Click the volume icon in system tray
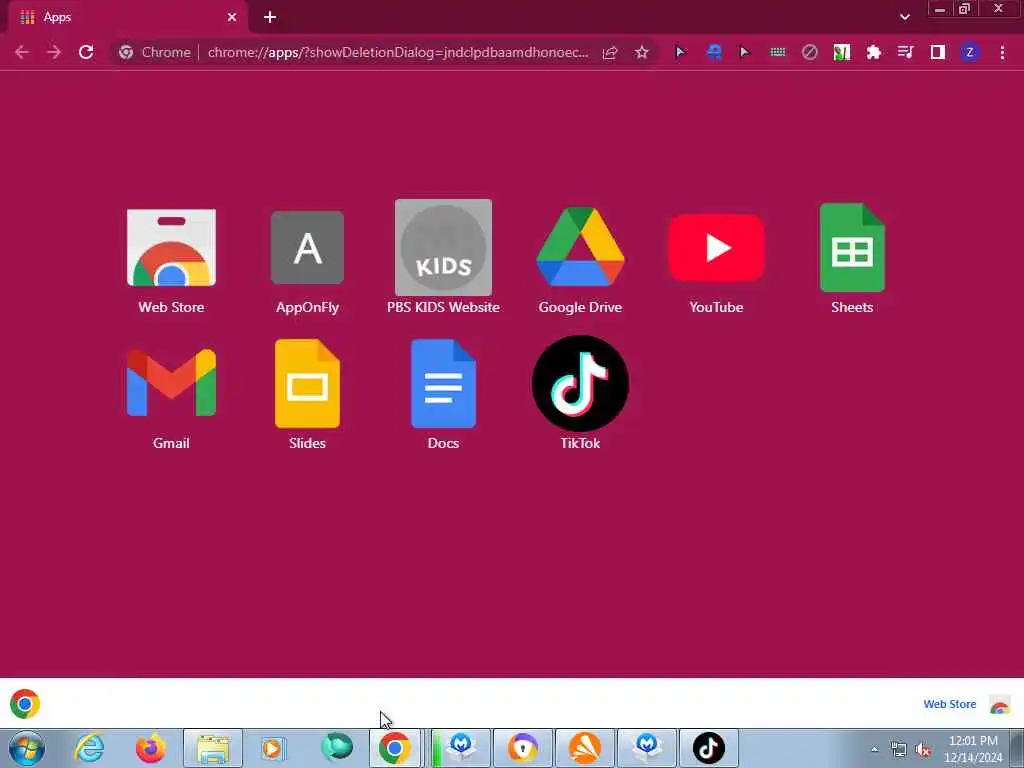Viewport: 1024px width, 768px height. tap(922, 749)
